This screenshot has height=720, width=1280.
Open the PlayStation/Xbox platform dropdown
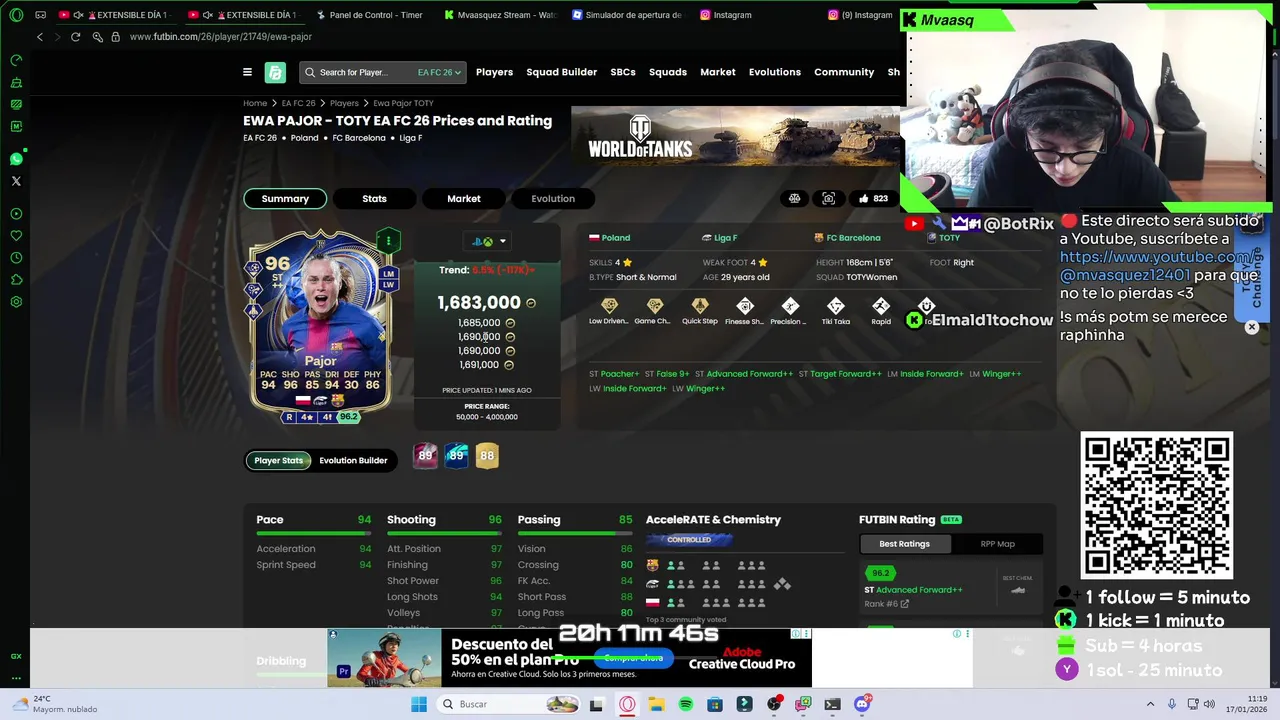(488, 241)
